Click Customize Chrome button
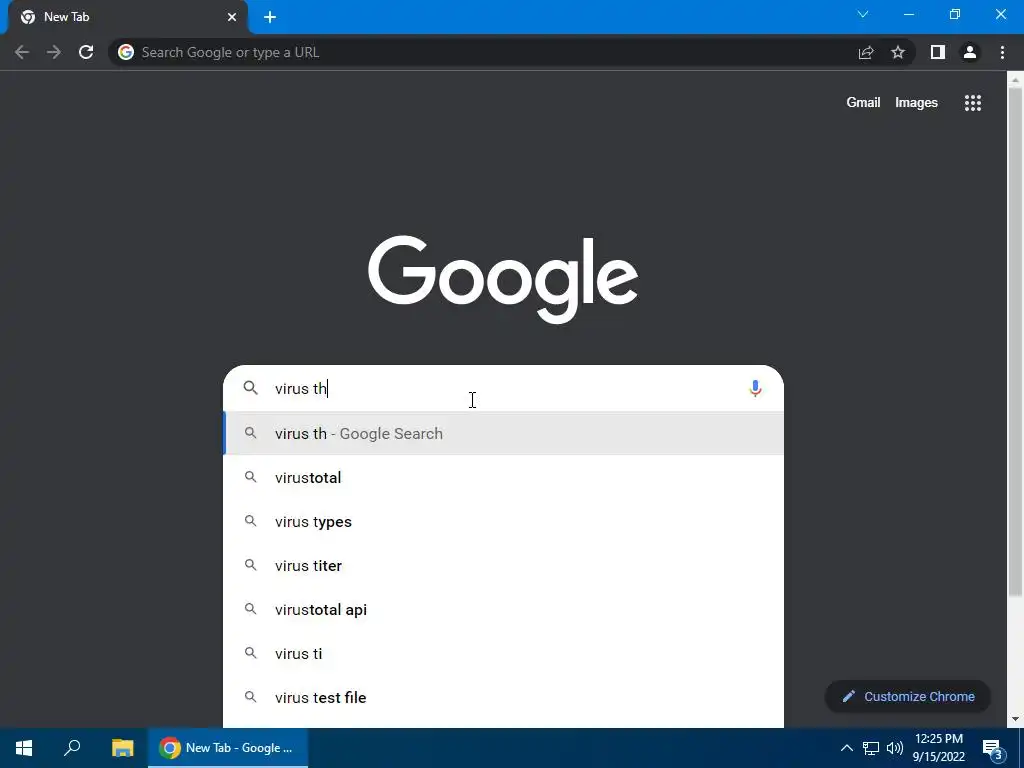The image size is (1024, 768). point(908,697)
